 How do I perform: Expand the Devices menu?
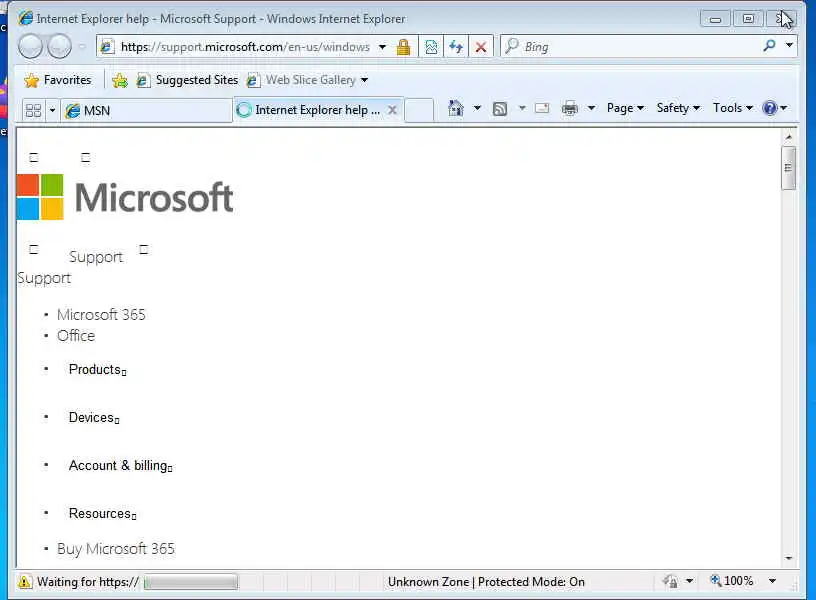pos(94,418)
